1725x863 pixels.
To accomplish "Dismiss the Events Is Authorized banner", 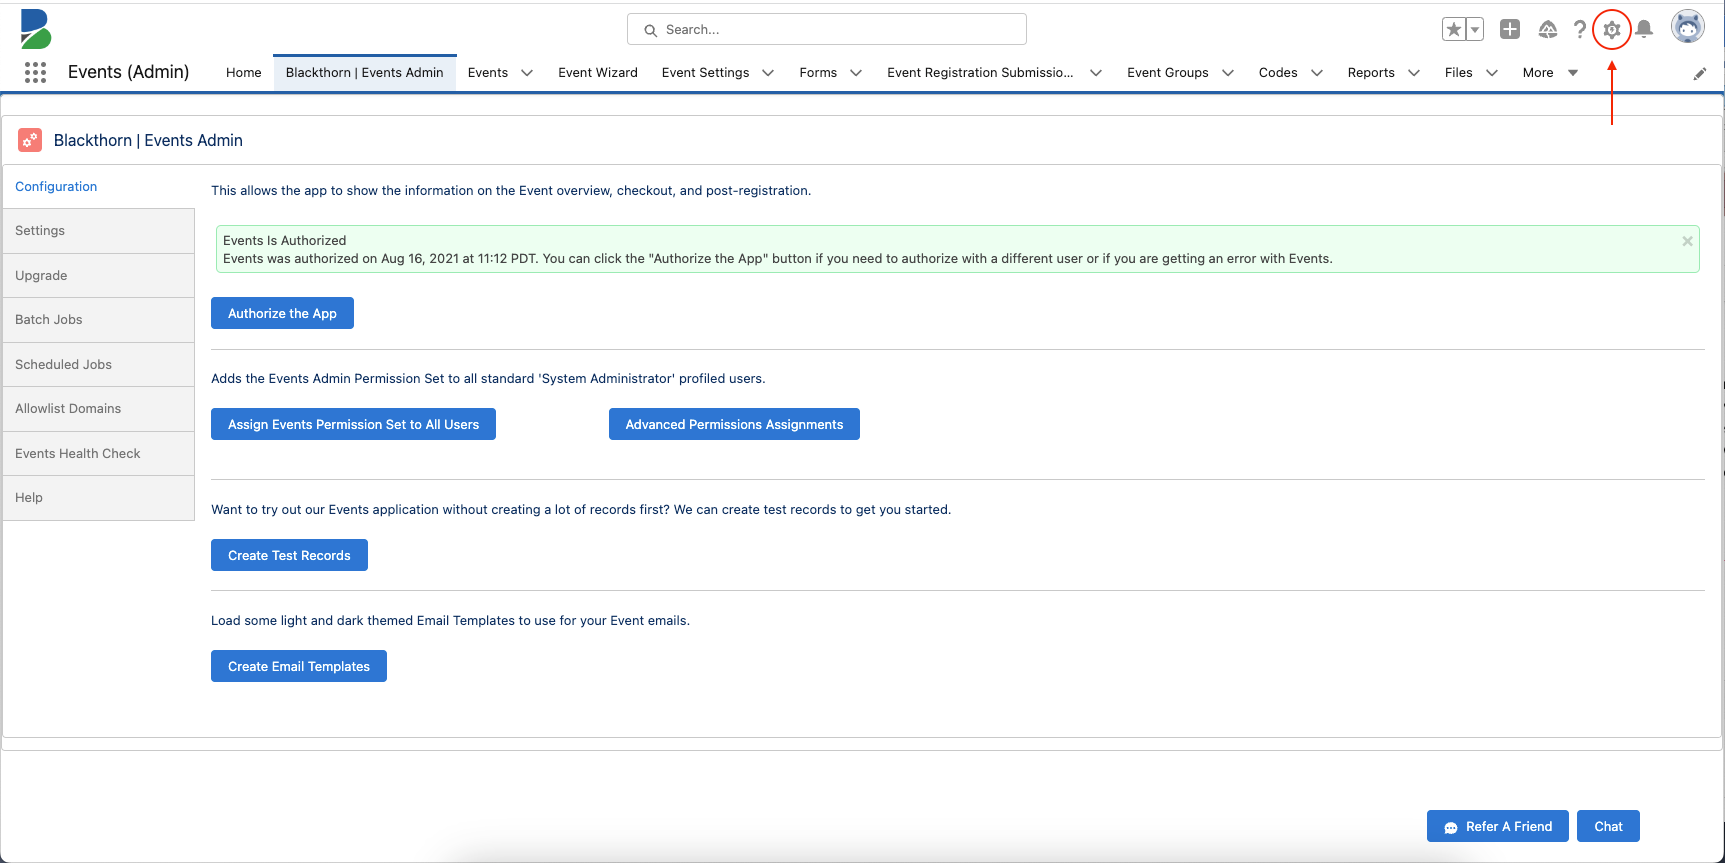I will coord(1687,241).
